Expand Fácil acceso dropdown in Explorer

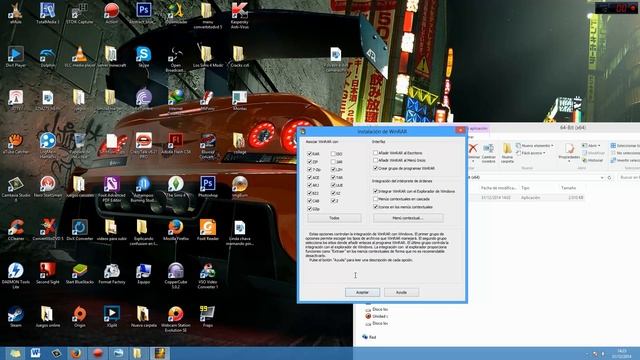[531, 153]
